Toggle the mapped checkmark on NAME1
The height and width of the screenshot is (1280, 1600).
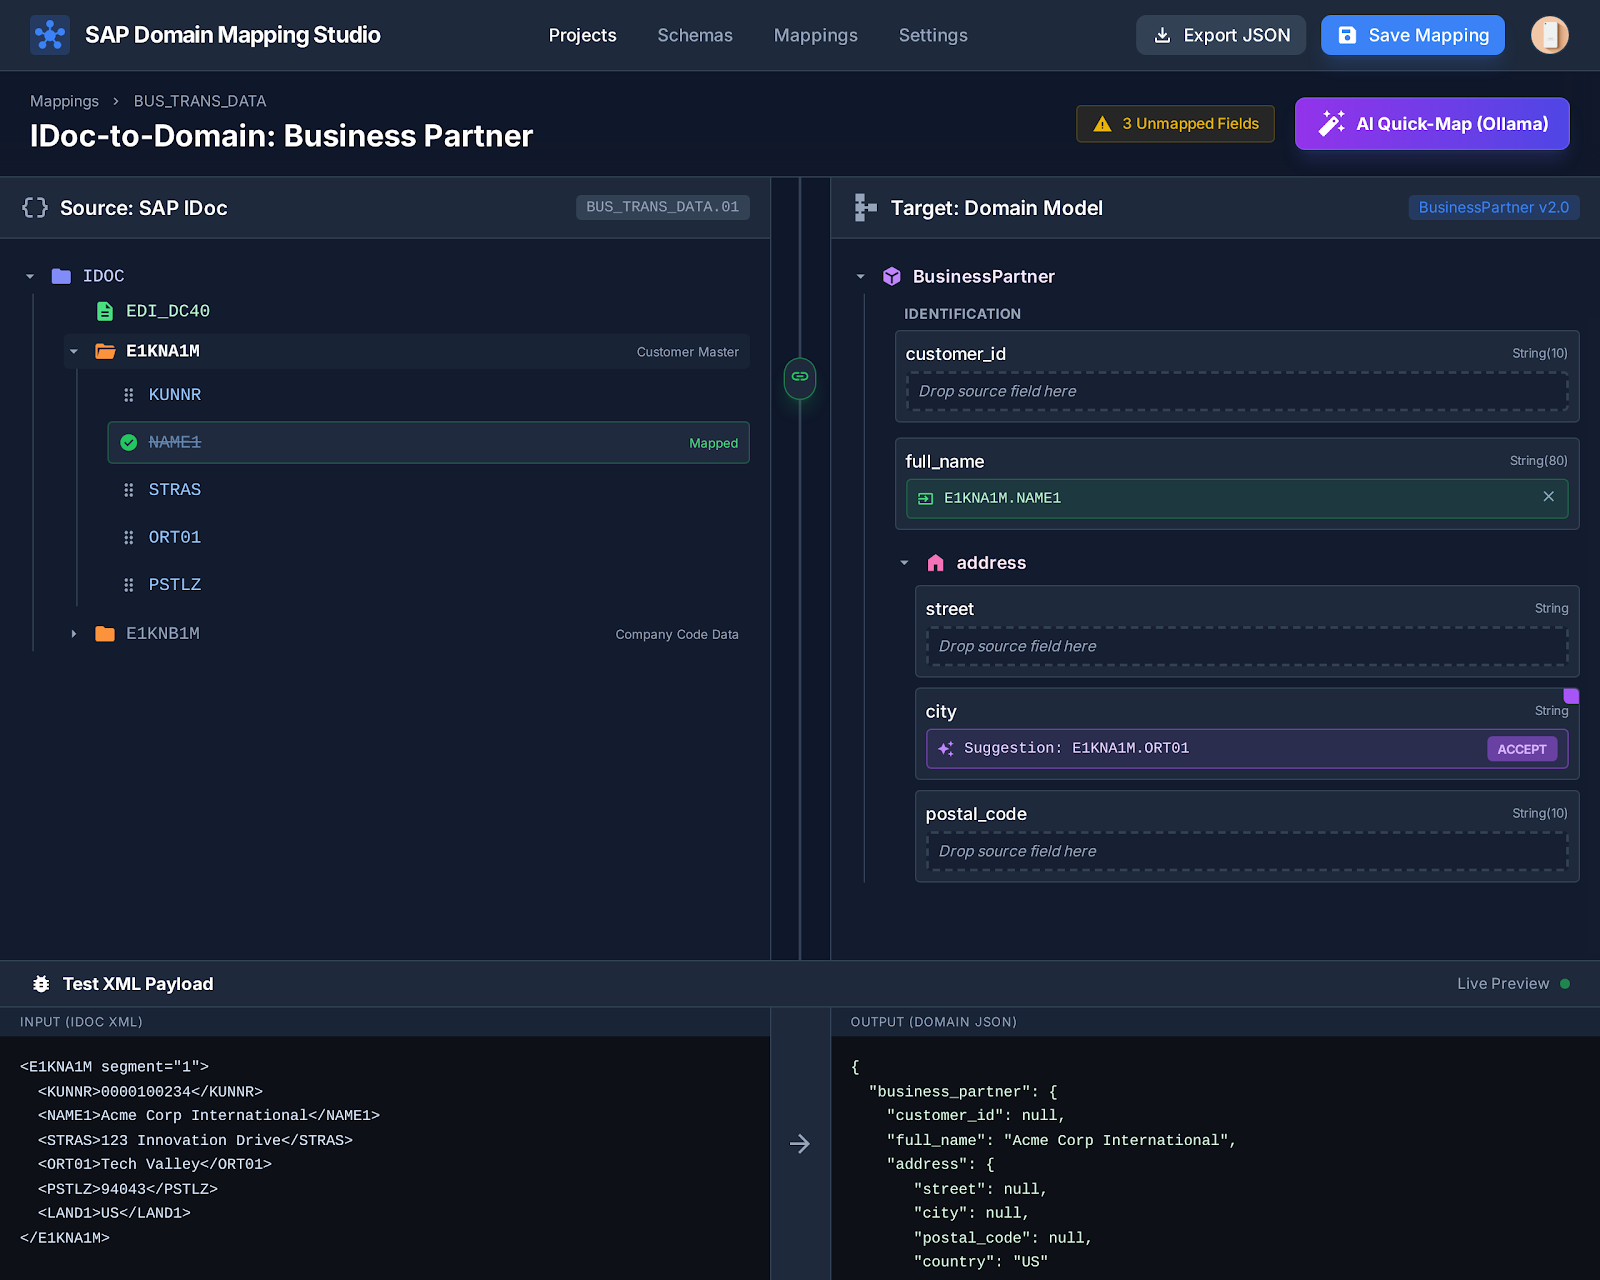tap(129, 442)
